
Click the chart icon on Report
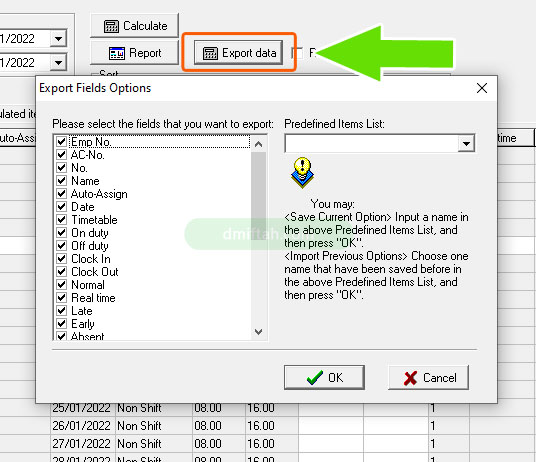tap(117, 53)
